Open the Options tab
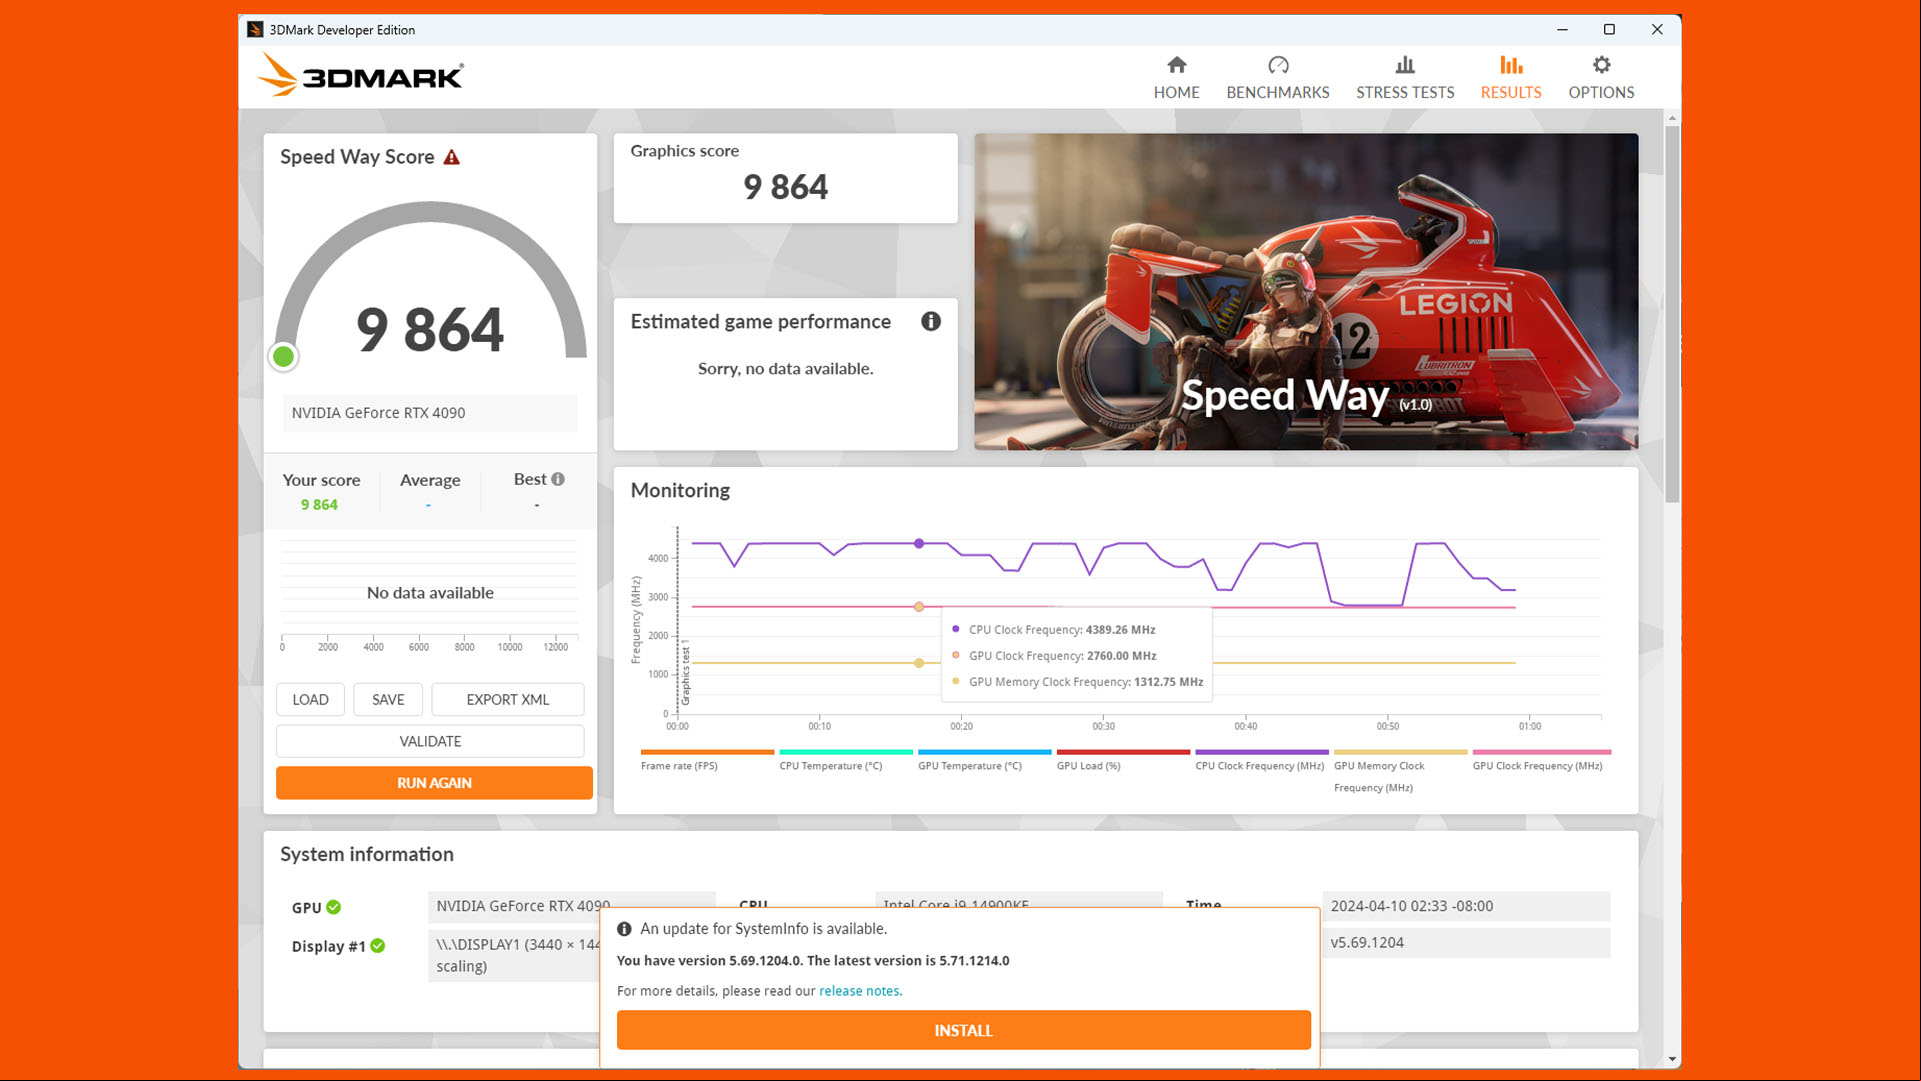Image resolution: width=1921 pixels, height=1081 pixels. [x=1601, y=78]
